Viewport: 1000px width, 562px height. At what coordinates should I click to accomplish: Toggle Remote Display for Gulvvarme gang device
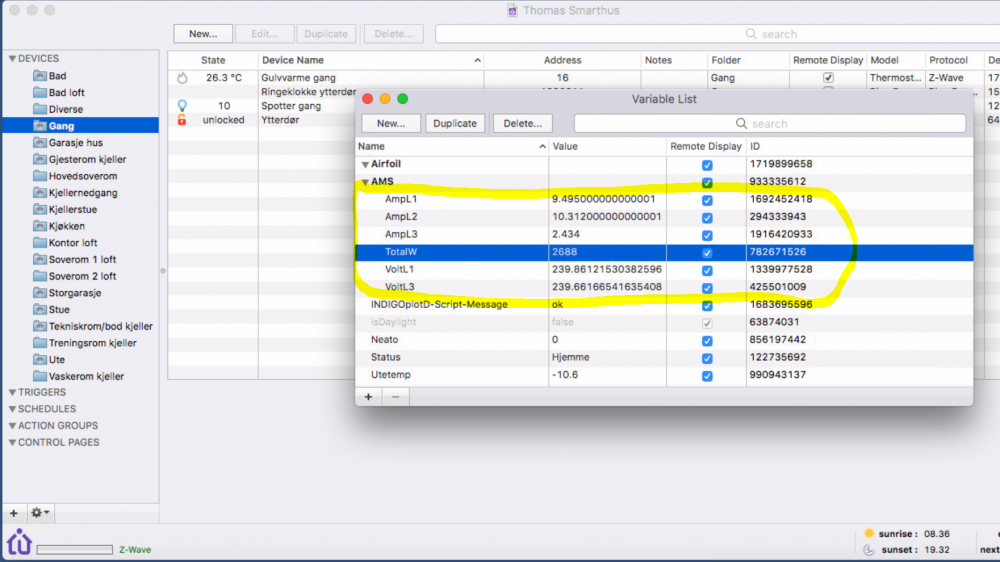point(827,77)
